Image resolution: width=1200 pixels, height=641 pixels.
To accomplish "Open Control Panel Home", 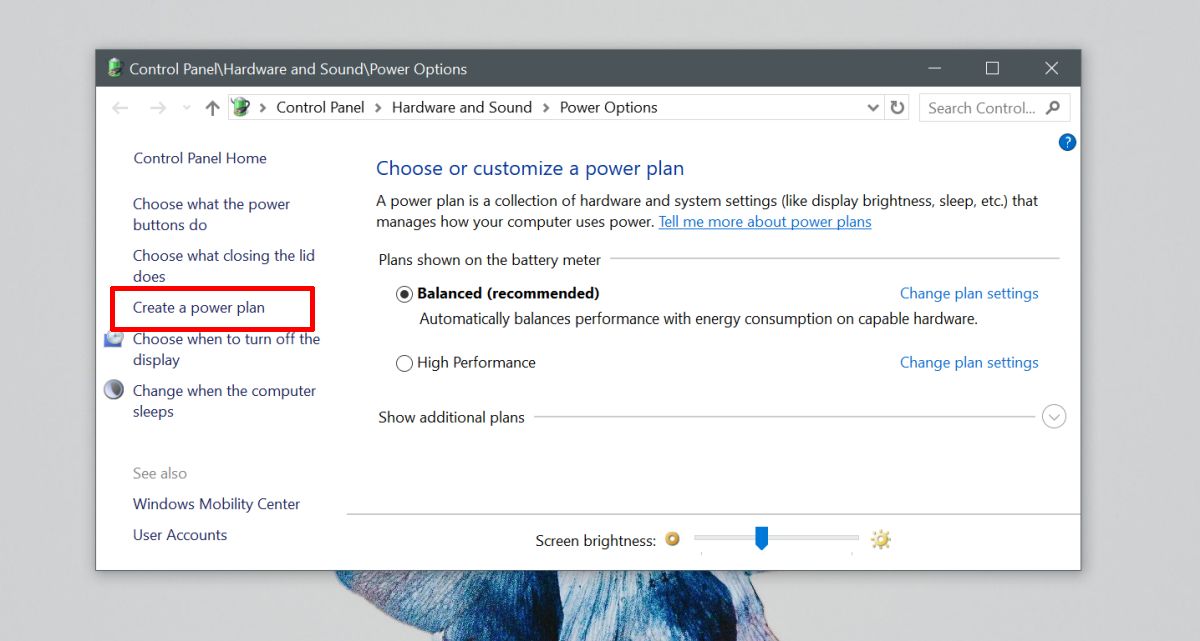I will (200, 158).
